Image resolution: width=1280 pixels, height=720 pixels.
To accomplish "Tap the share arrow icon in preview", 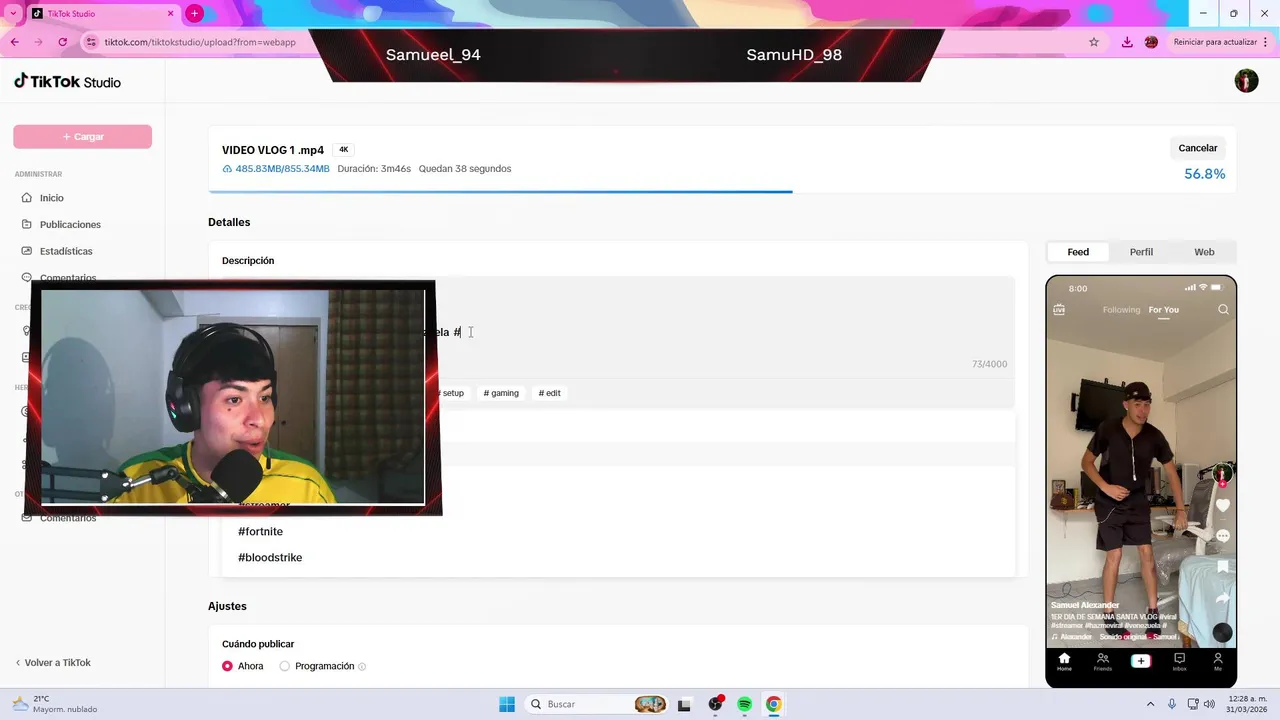I will (1222, 598).
